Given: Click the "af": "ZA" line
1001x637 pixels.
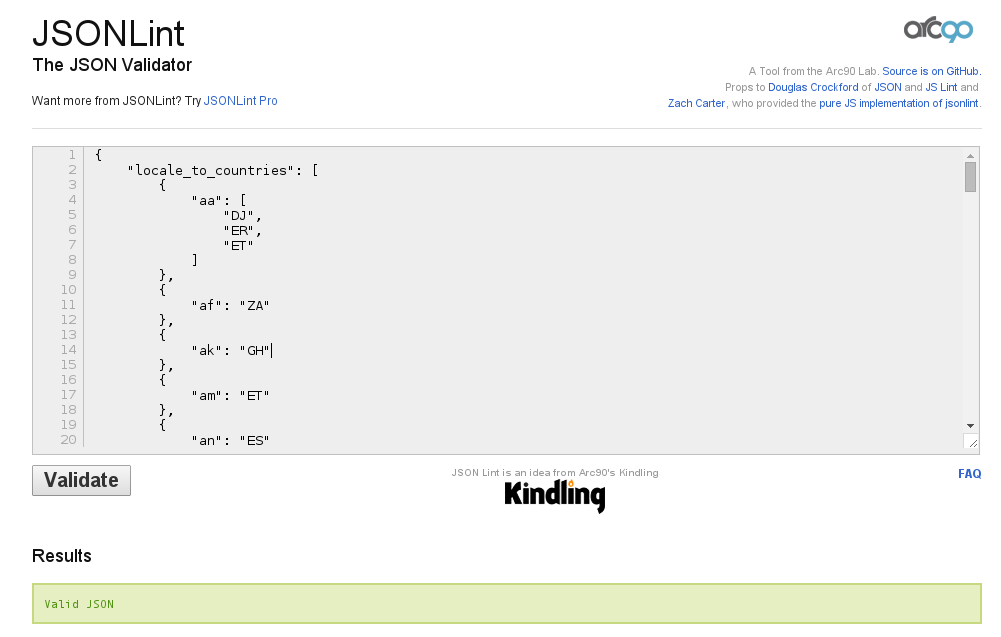Looking at the screenshot, I should [x=230, y=306].
